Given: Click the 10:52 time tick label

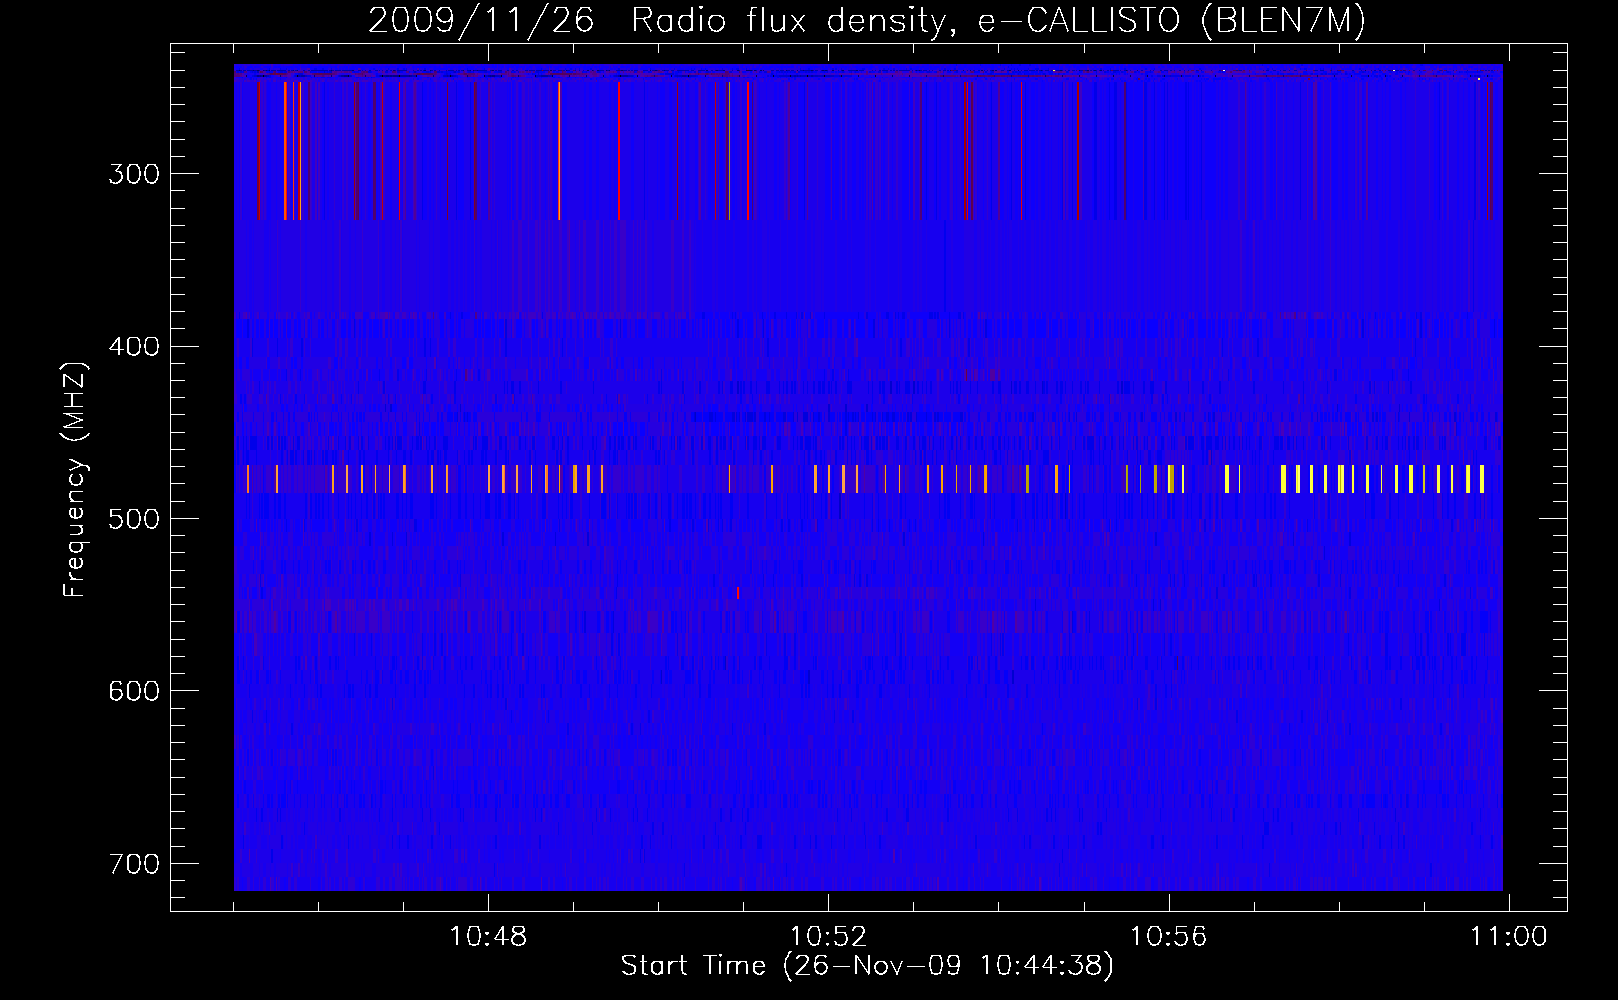Looking at the screenshot, I should [828, 937].
